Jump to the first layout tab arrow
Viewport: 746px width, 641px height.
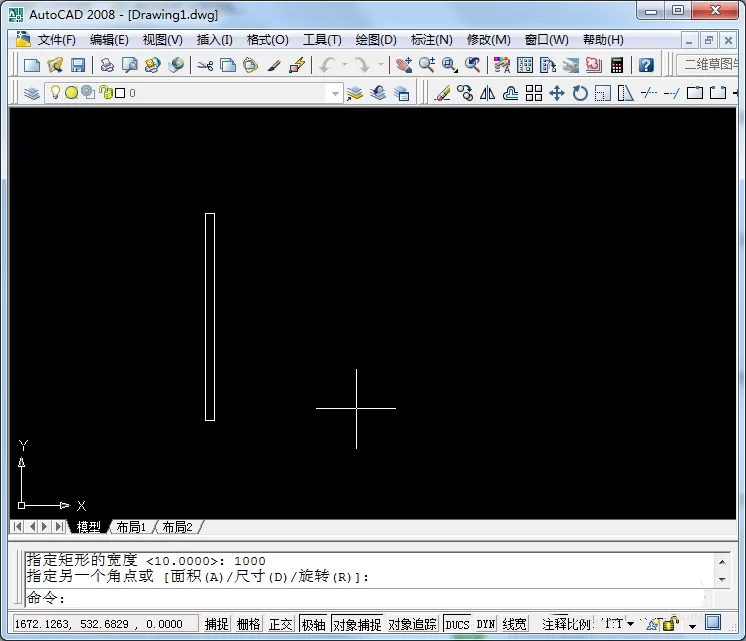[17, 526]
